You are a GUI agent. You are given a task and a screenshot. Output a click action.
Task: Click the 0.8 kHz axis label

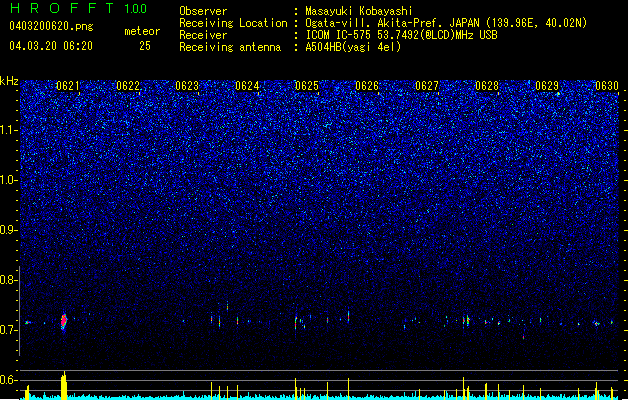[x=7, y=280]
